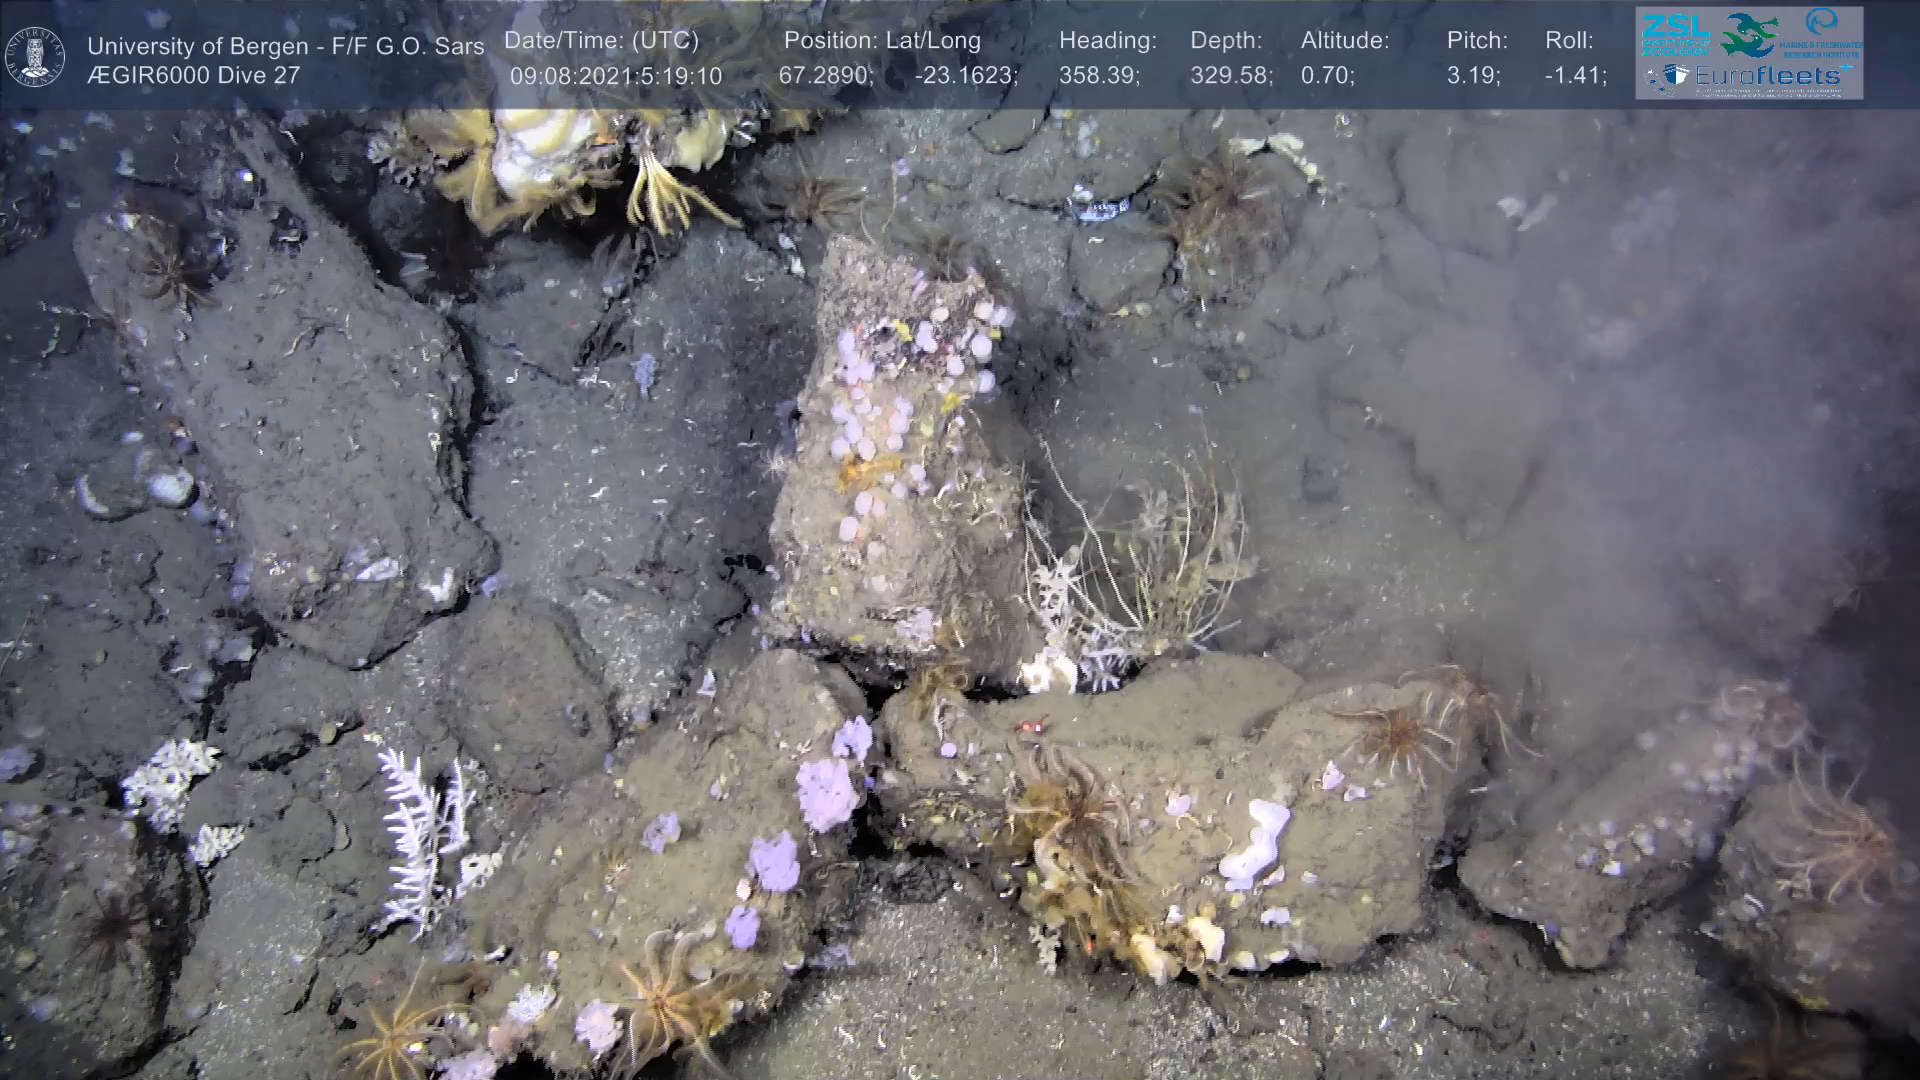The height and width of the screenshot is (1080, 1920).
Task: Click the ZSL Institute of Zoology logo
Action: click(1675, 34)
